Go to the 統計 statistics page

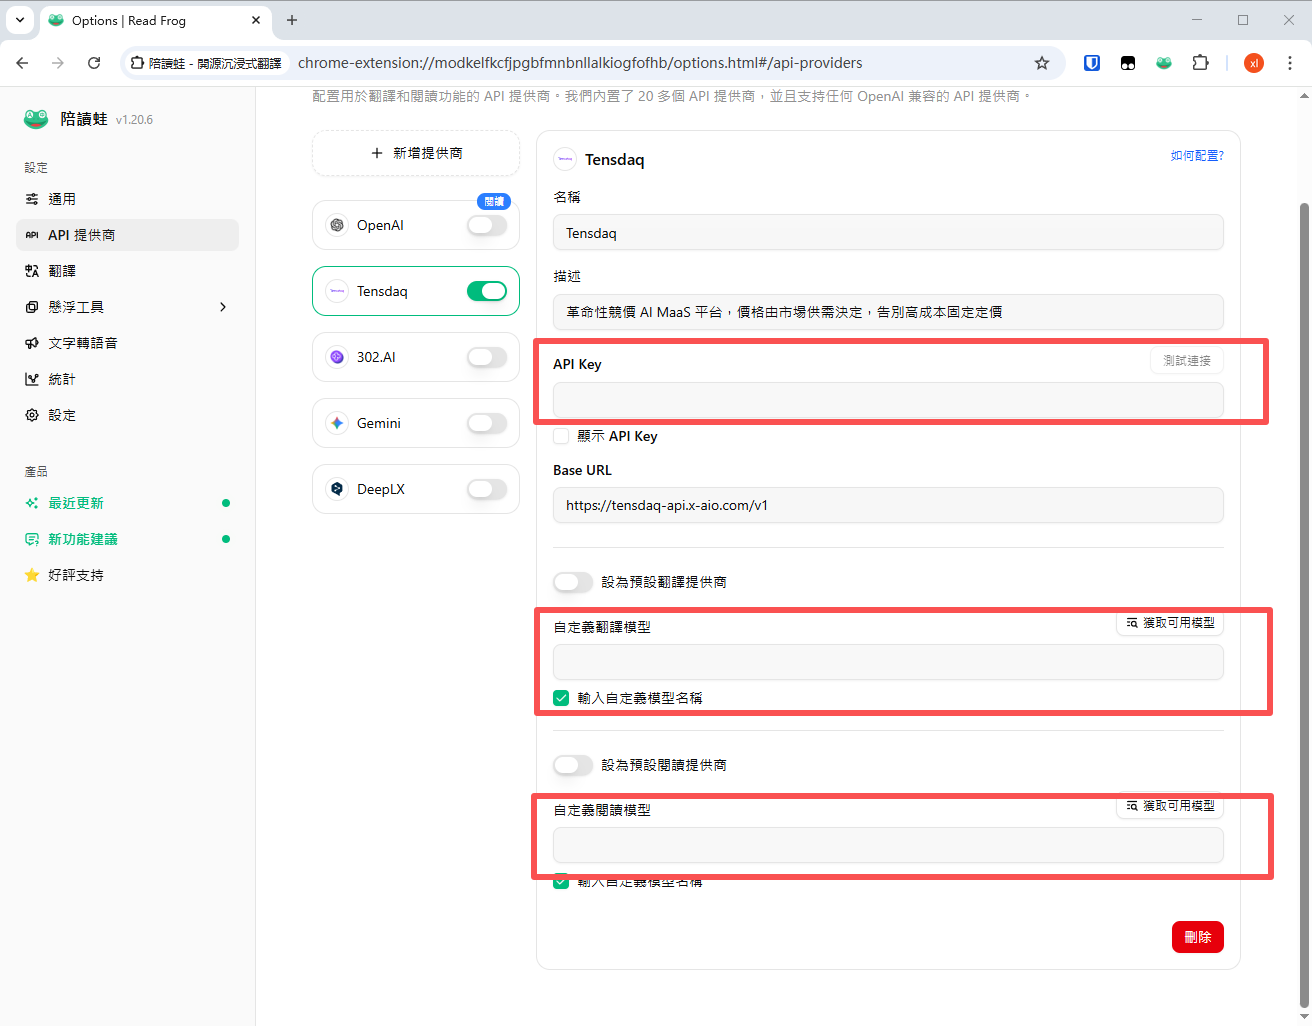127,379
